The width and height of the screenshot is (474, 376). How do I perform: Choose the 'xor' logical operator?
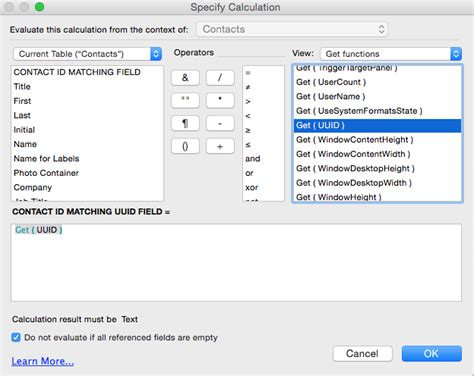pos(263,187)
